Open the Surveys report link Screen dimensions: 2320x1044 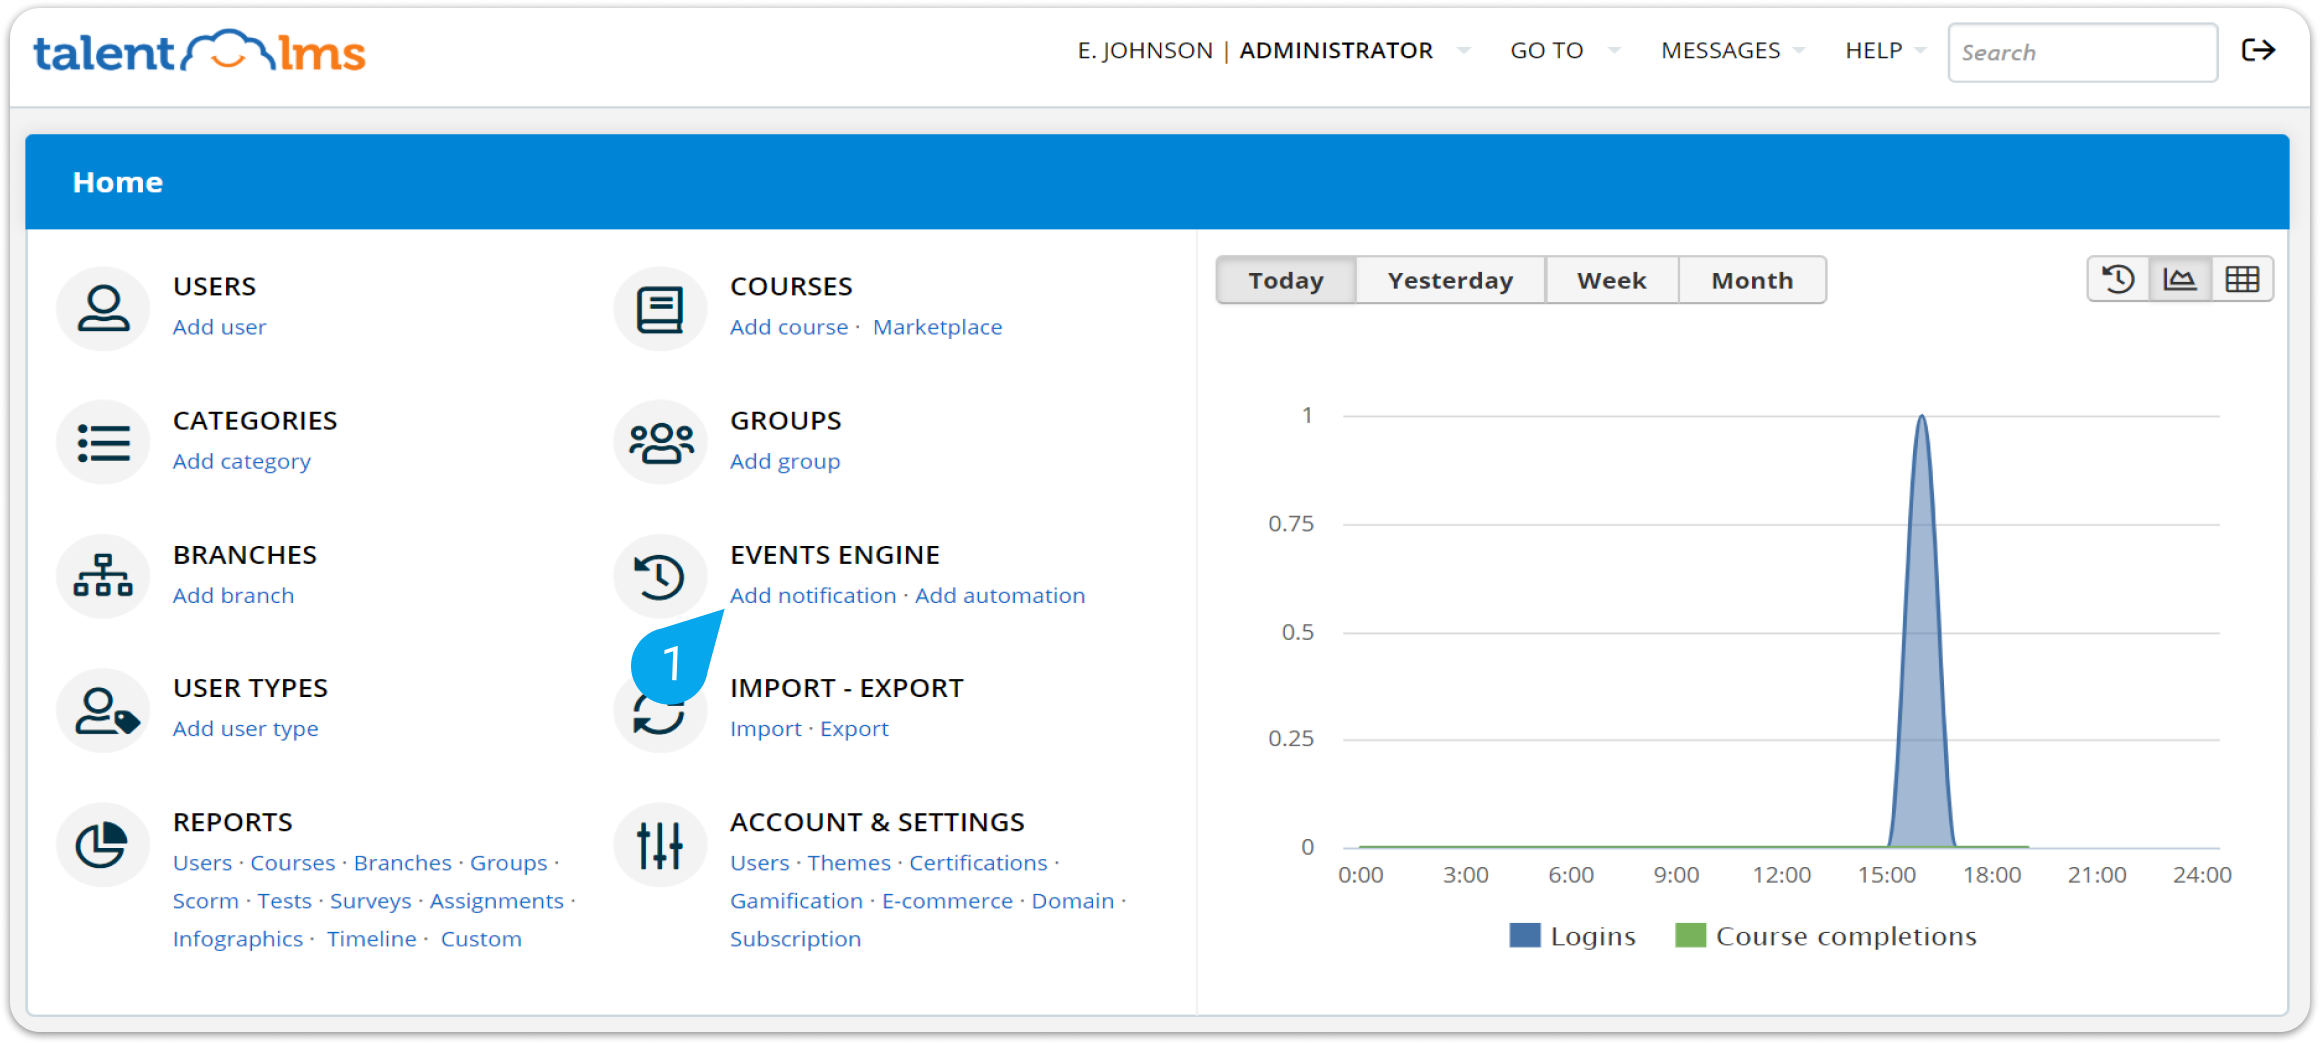[371, 901]
